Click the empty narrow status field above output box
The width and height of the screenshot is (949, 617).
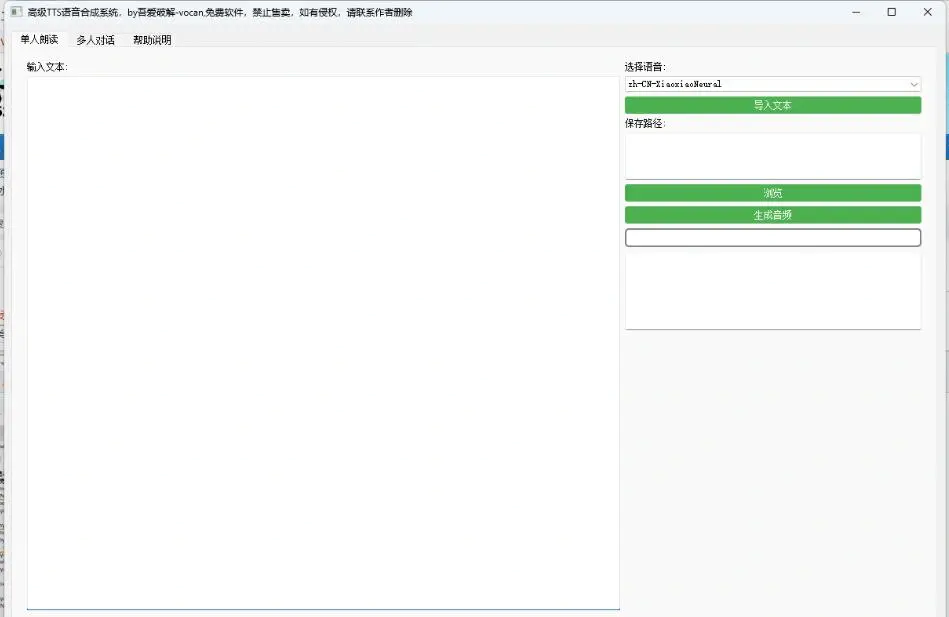(x=773, y=237)
